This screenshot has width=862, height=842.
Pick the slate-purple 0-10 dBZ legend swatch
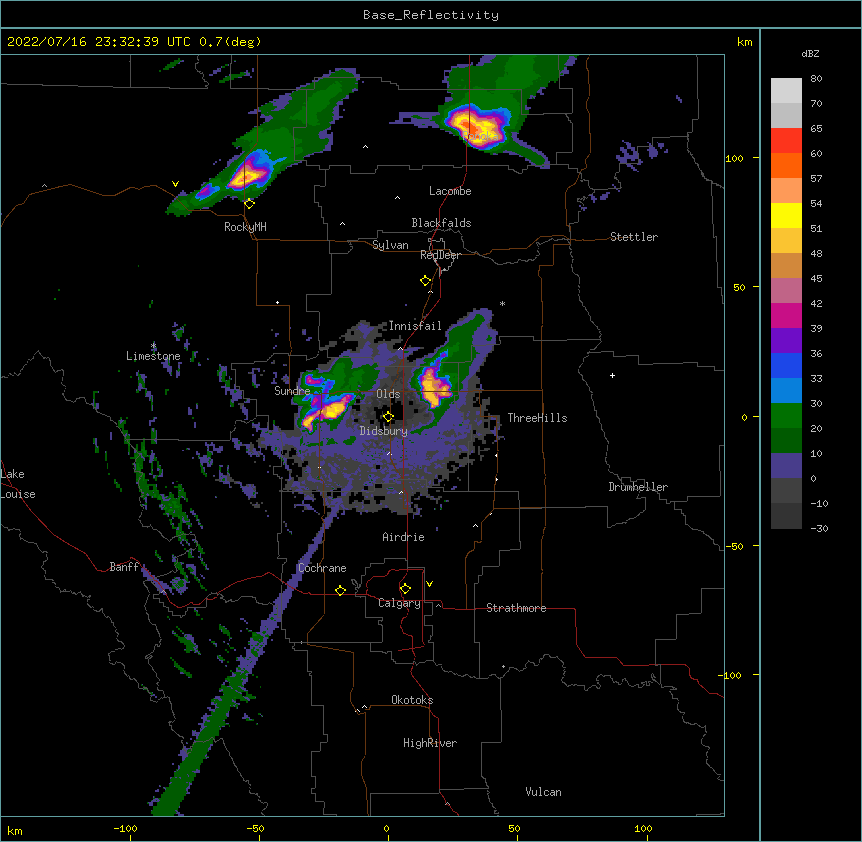[x=786, y=466]
